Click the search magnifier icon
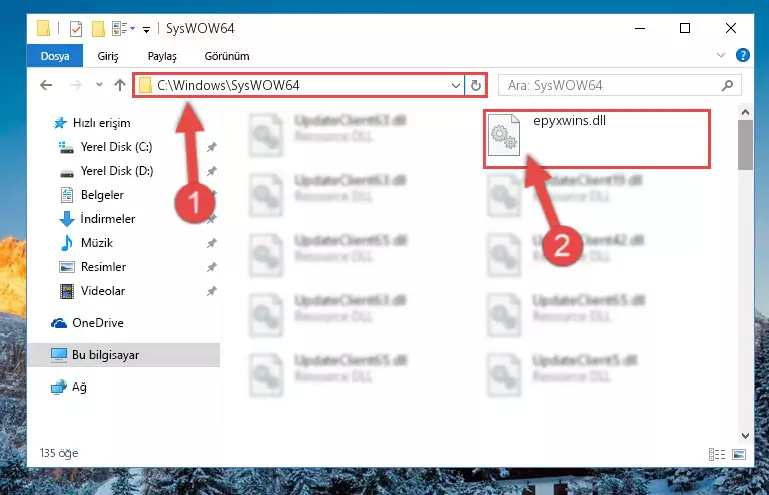The height and width of the screenshot is (495, 769). click(x=727, y=85)
